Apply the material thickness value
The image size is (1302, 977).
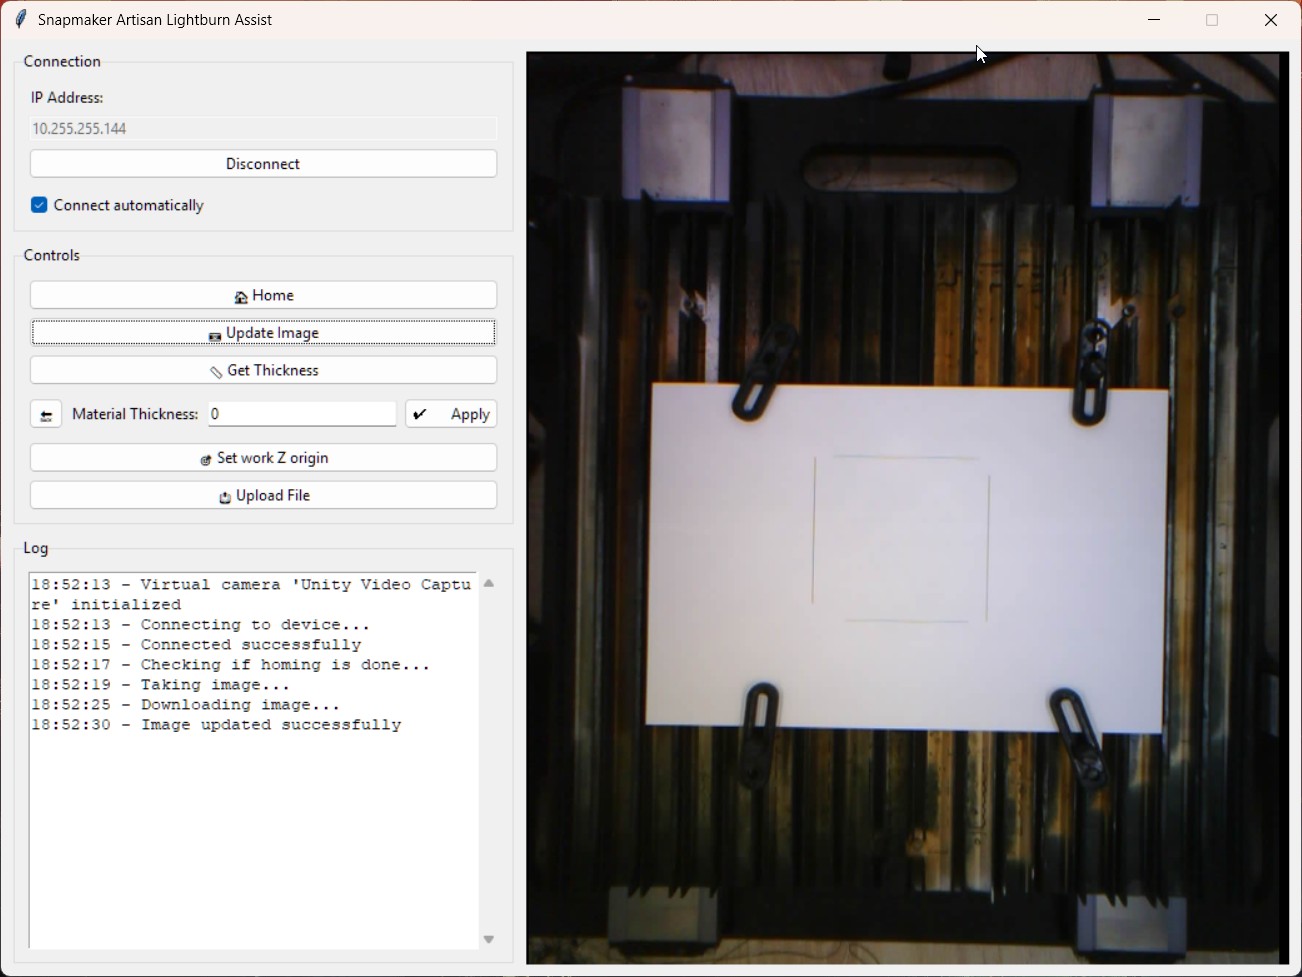452,415
